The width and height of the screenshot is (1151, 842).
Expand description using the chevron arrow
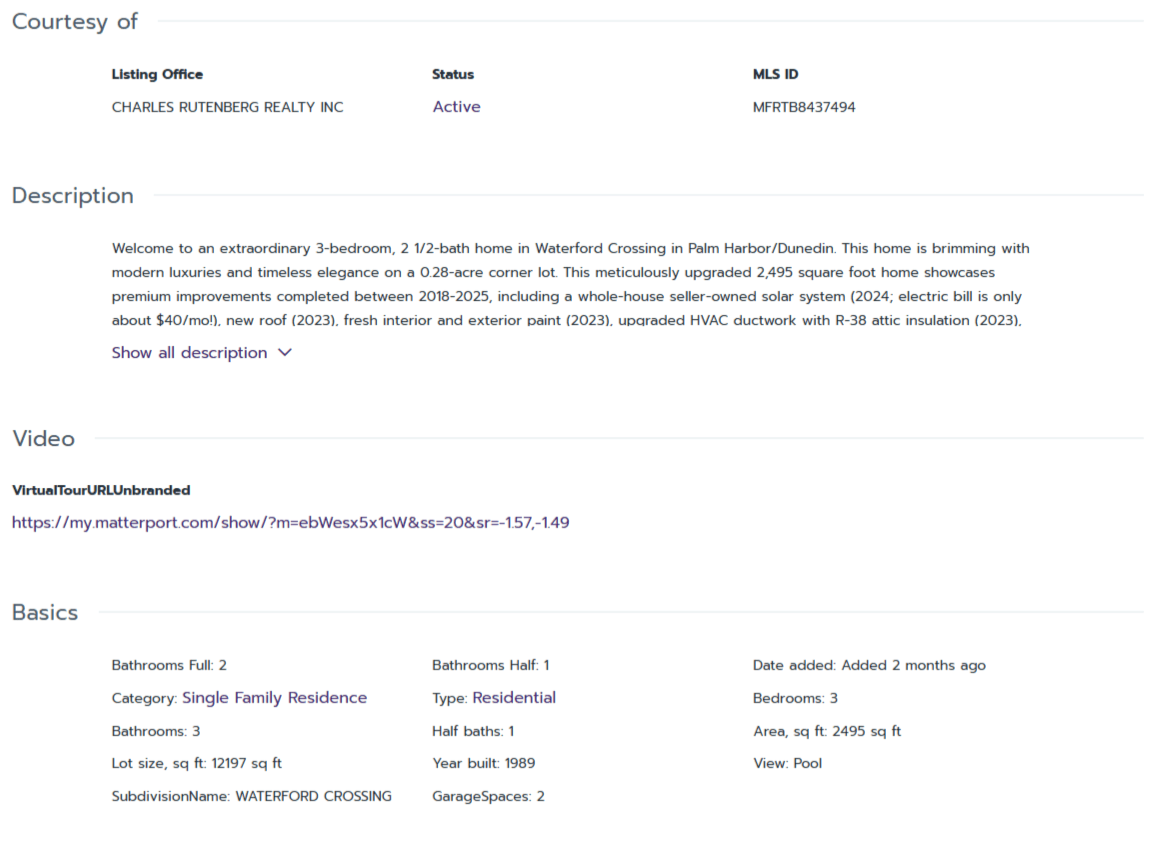point(285,353)
